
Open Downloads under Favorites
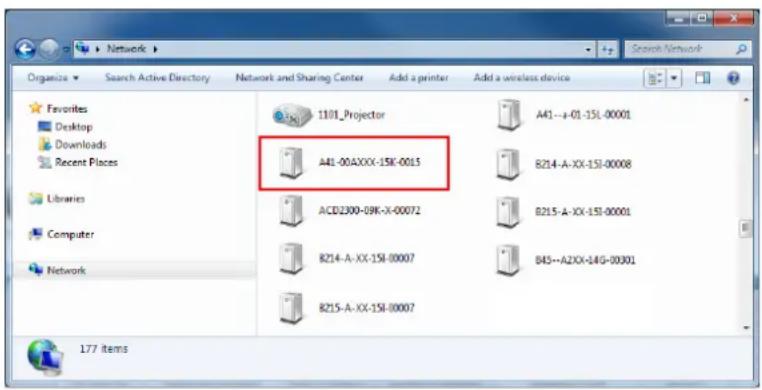point(81,145)
